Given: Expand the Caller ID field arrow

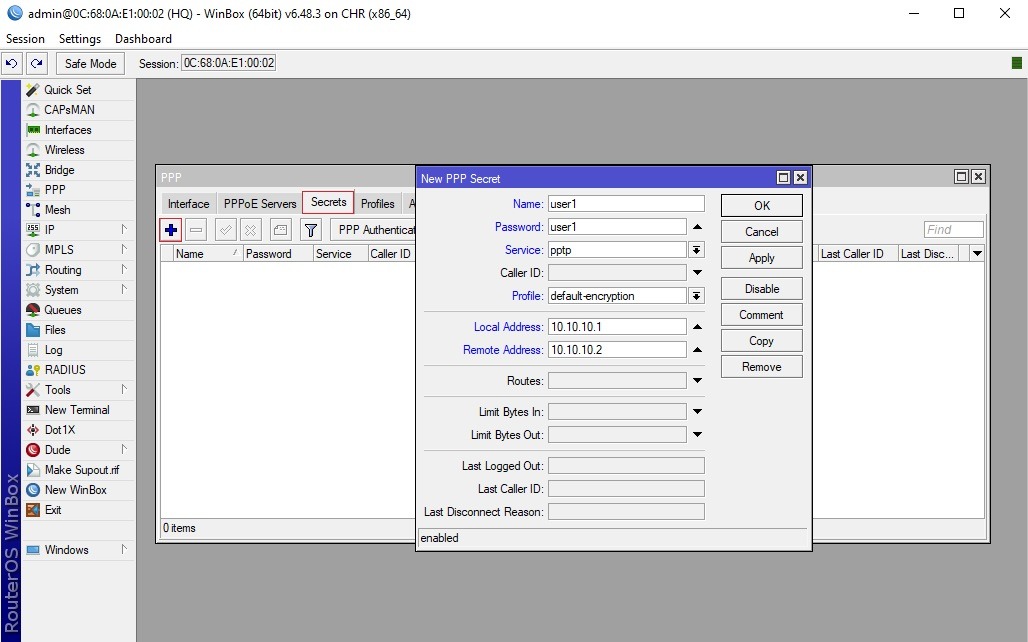Looking at the screenshot, I should 697,273.
